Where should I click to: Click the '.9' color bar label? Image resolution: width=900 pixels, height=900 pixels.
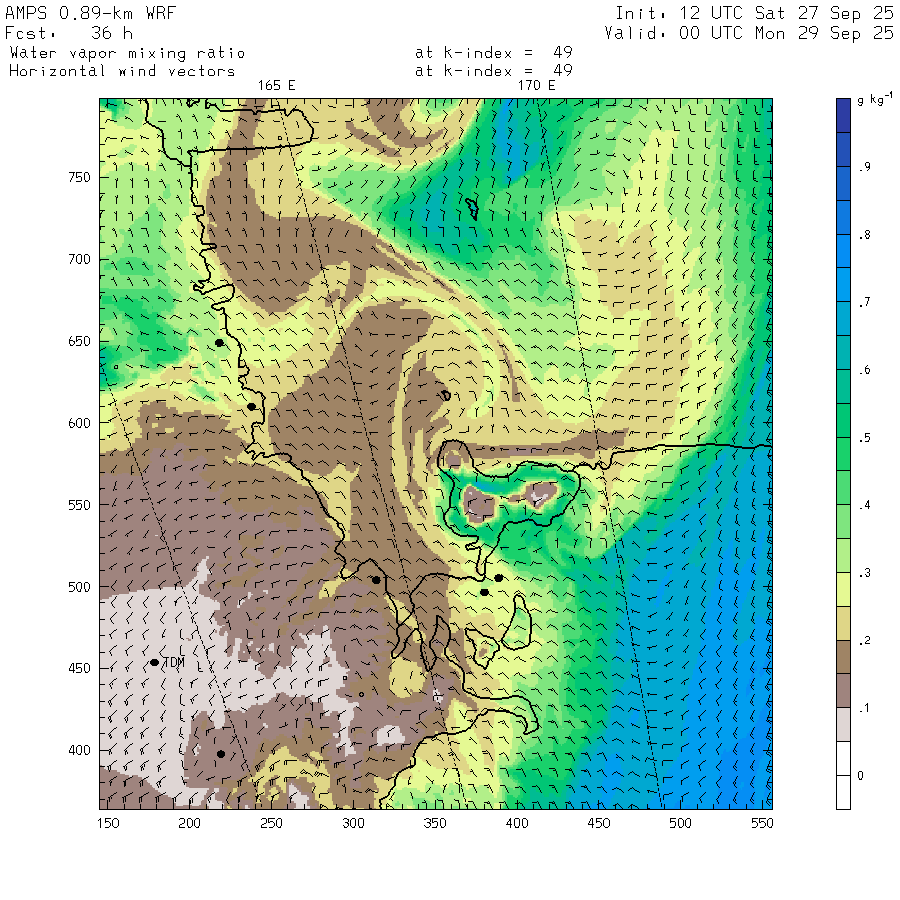(x=864, y=167)
